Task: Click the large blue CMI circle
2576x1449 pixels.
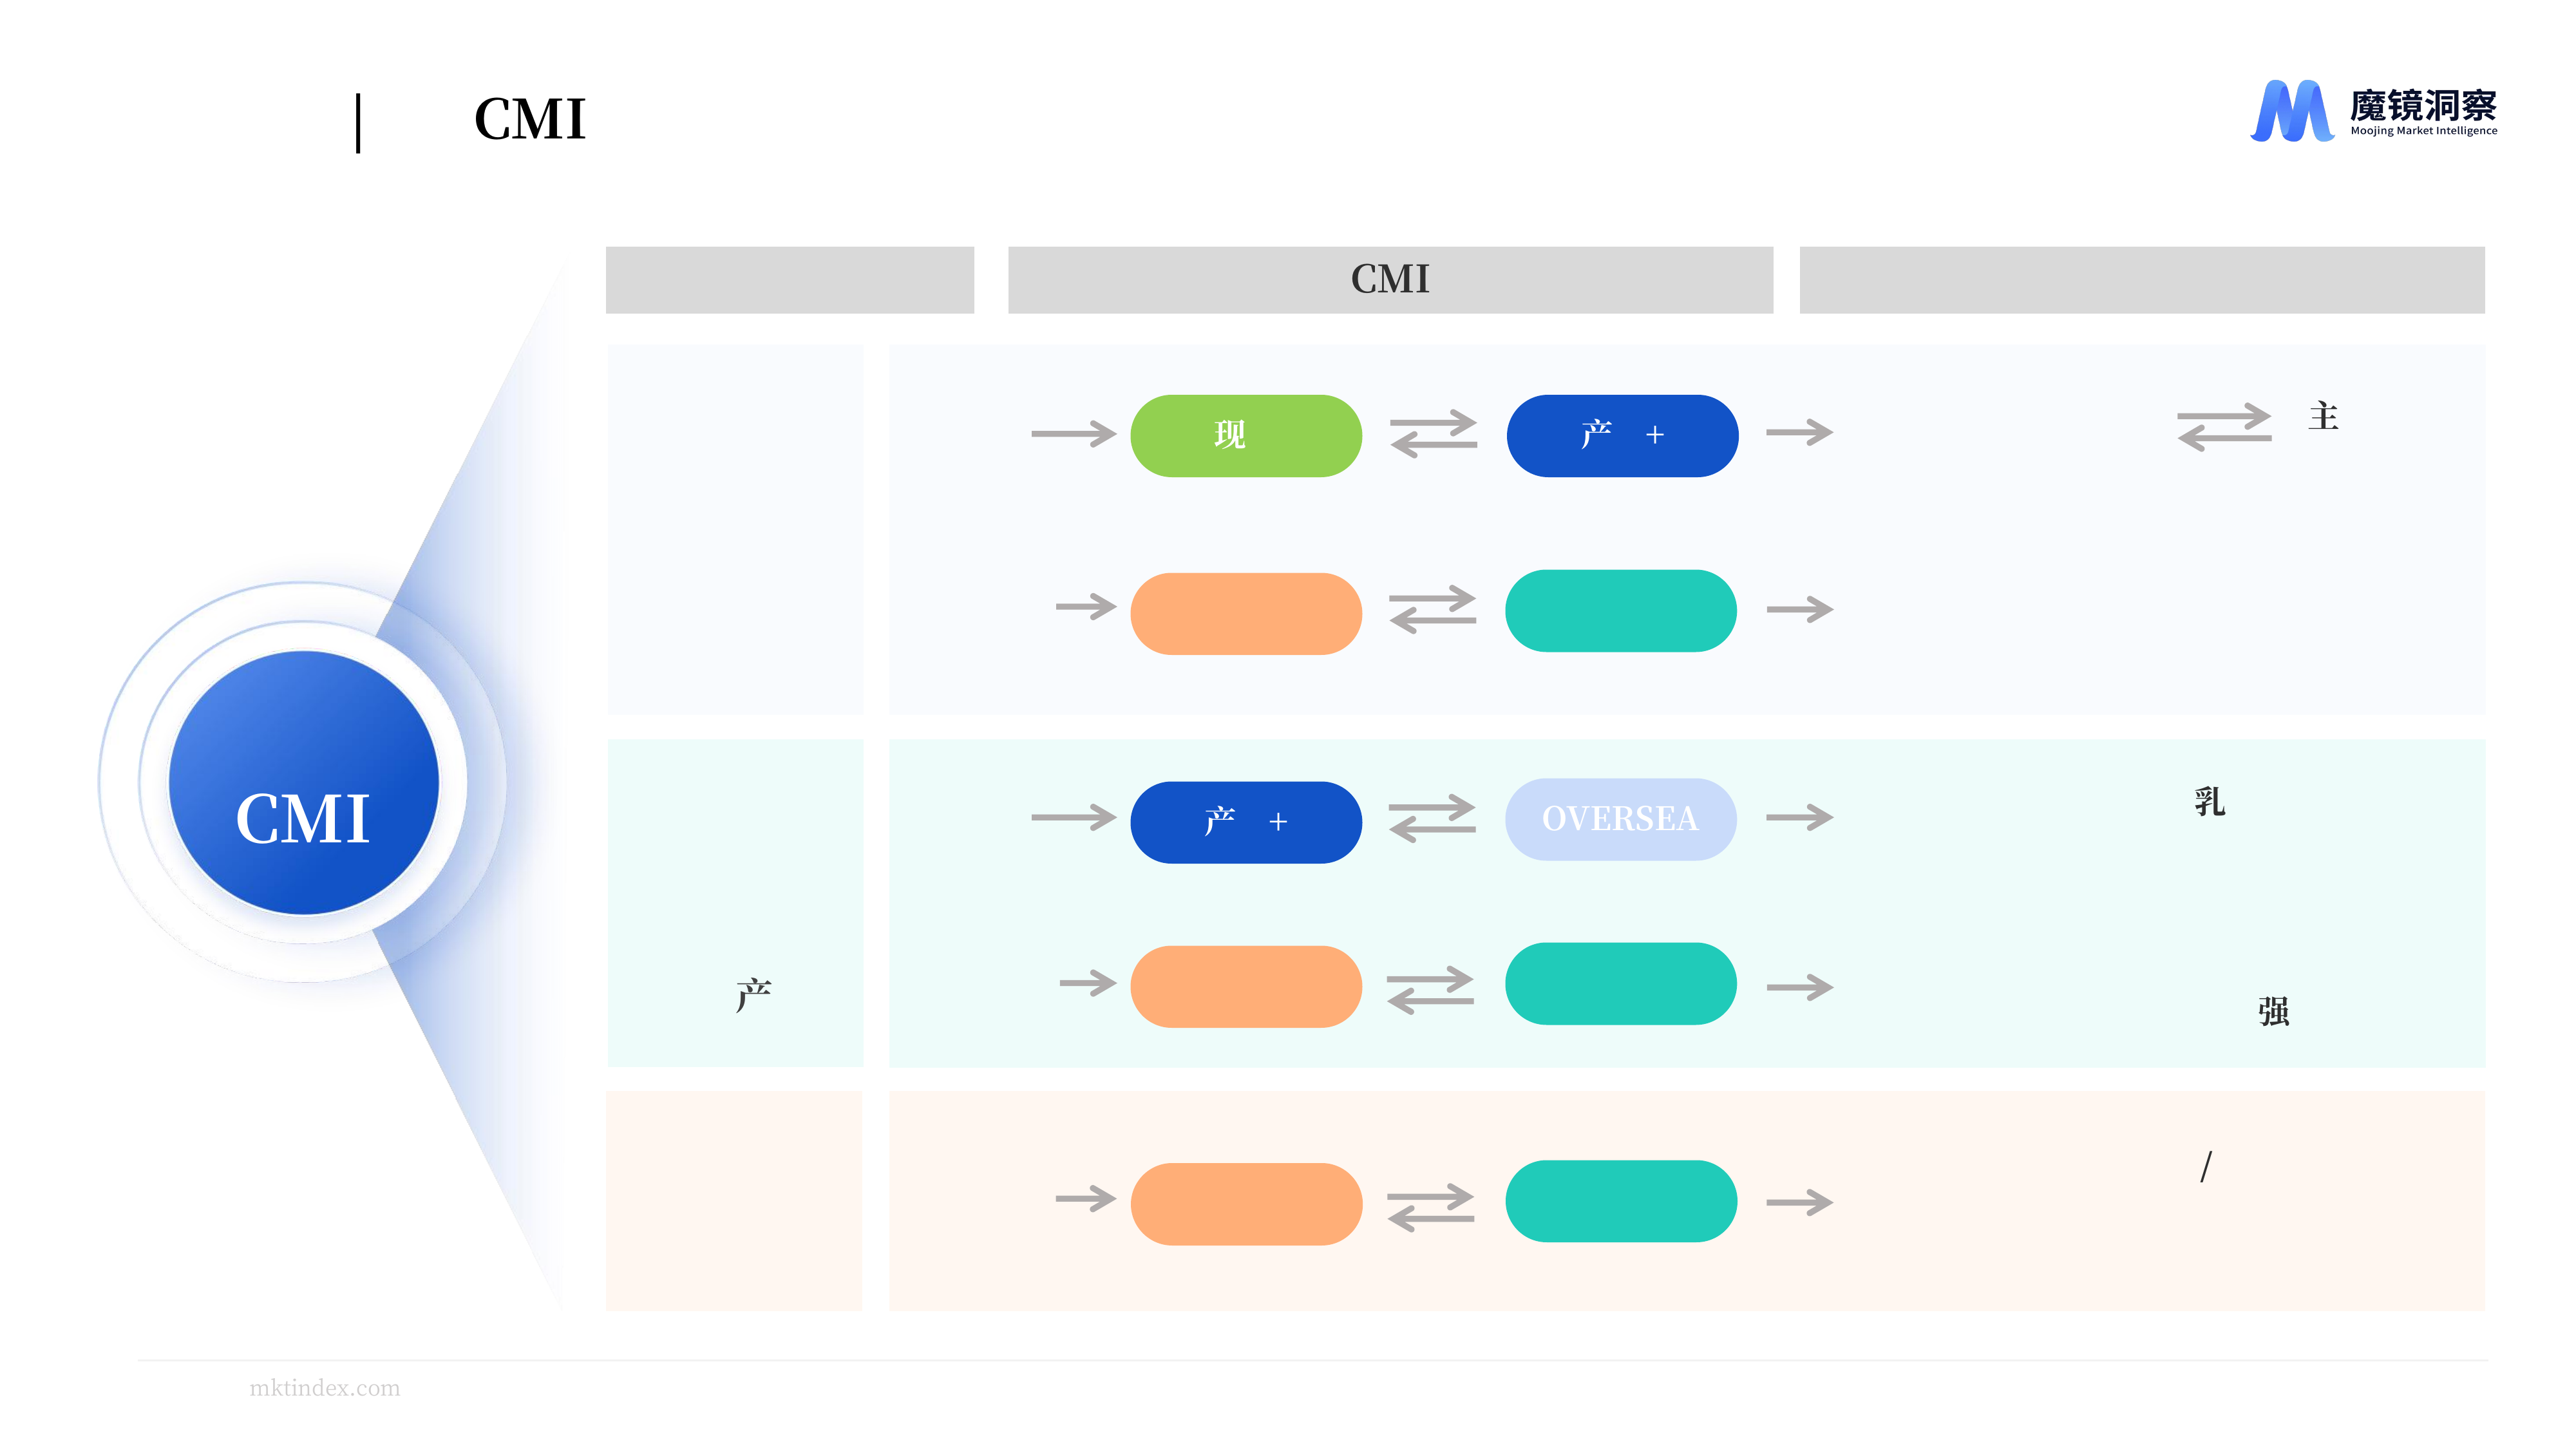Action: pos(304,782)
